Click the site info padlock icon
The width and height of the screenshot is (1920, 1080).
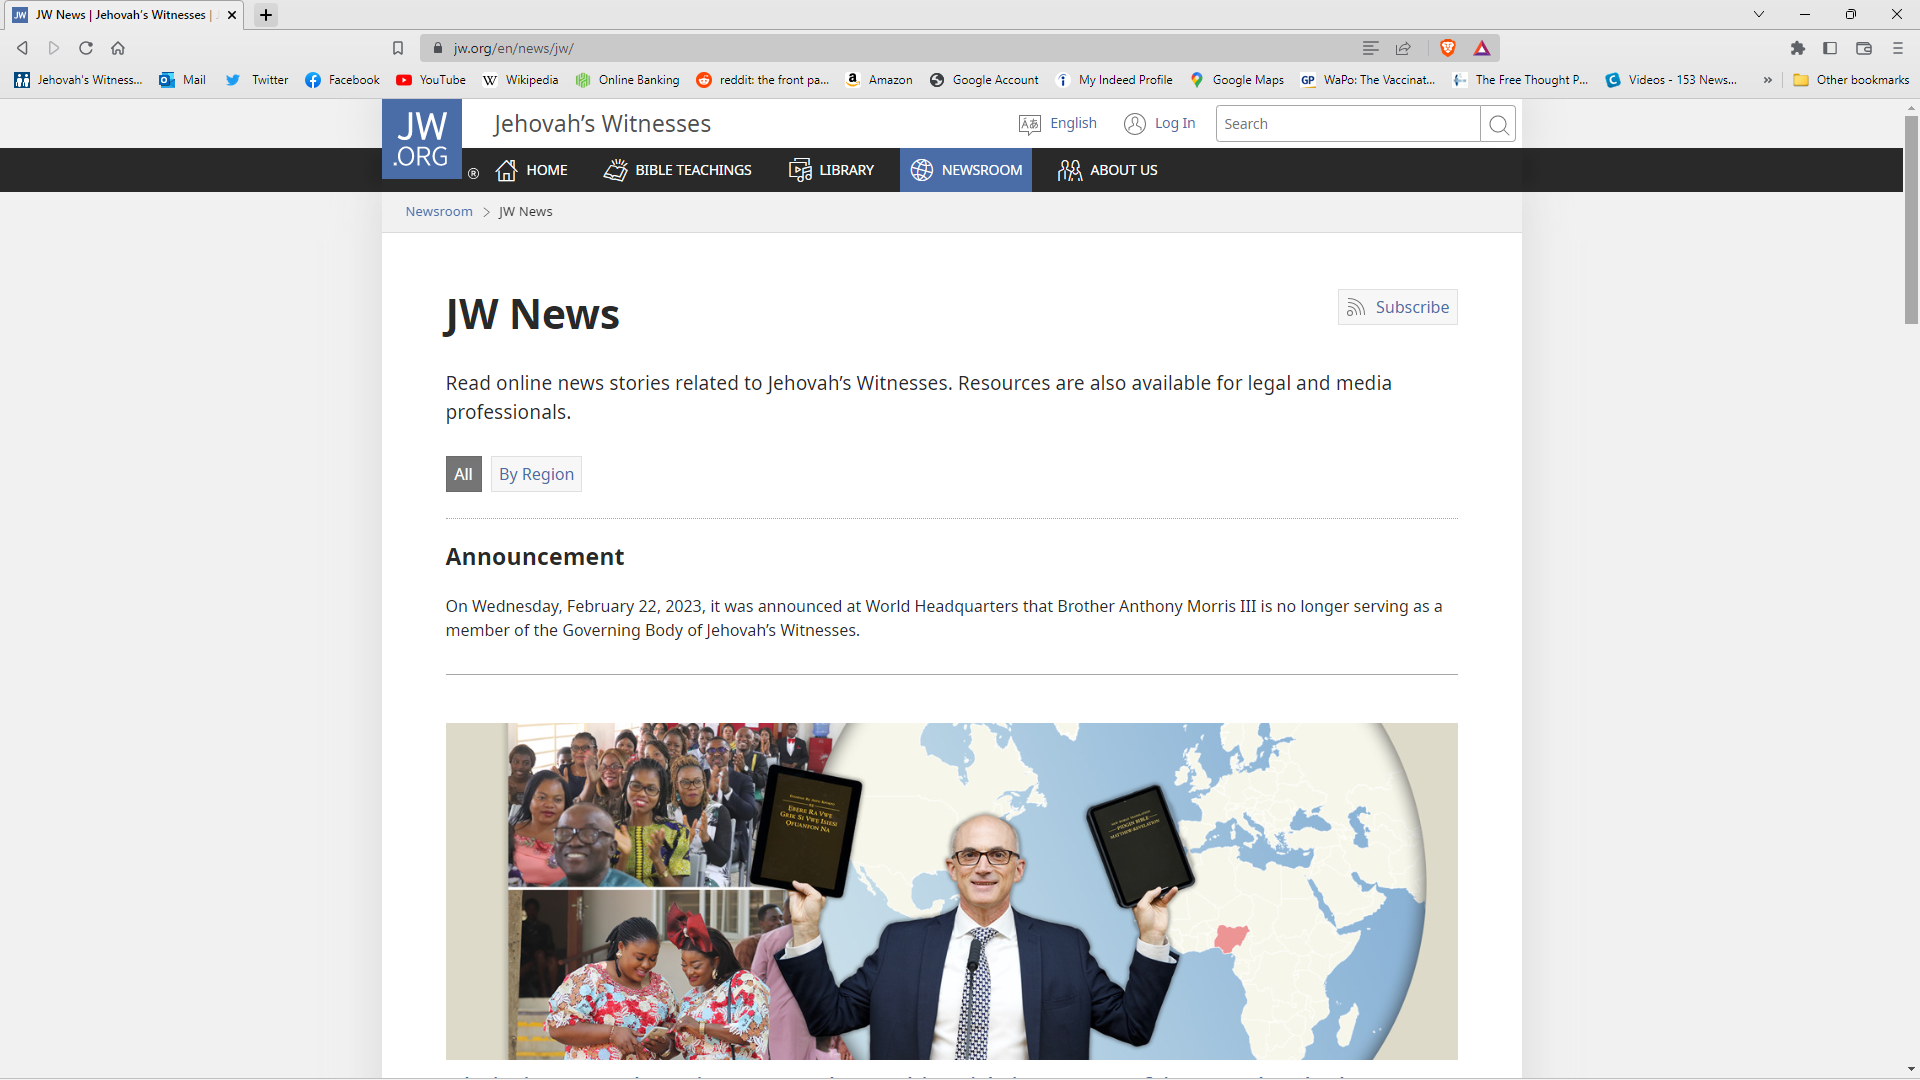pos(437,48)
